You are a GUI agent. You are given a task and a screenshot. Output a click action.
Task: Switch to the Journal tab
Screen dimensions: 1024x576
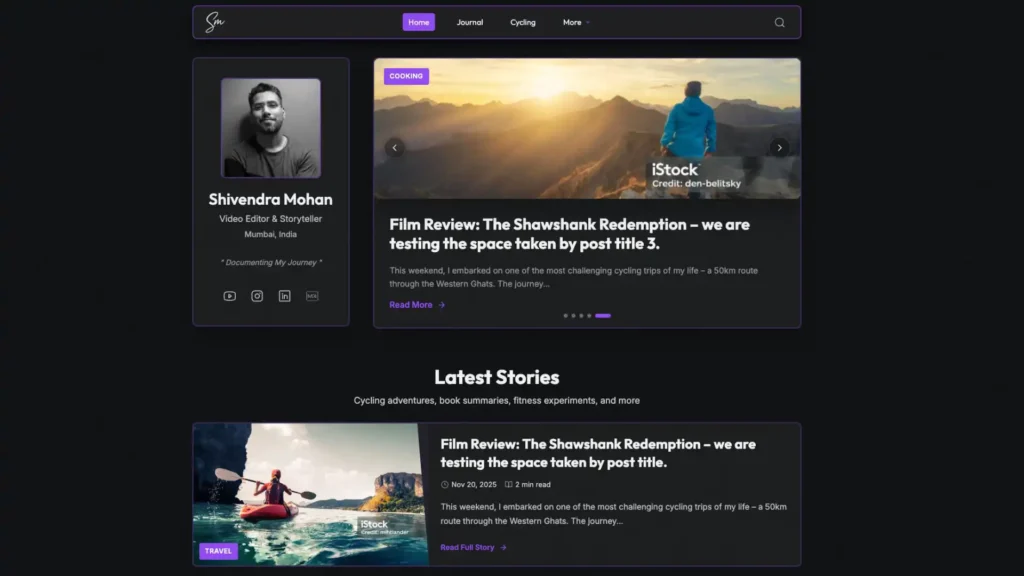pyautogui.click(x=470, y=21)
